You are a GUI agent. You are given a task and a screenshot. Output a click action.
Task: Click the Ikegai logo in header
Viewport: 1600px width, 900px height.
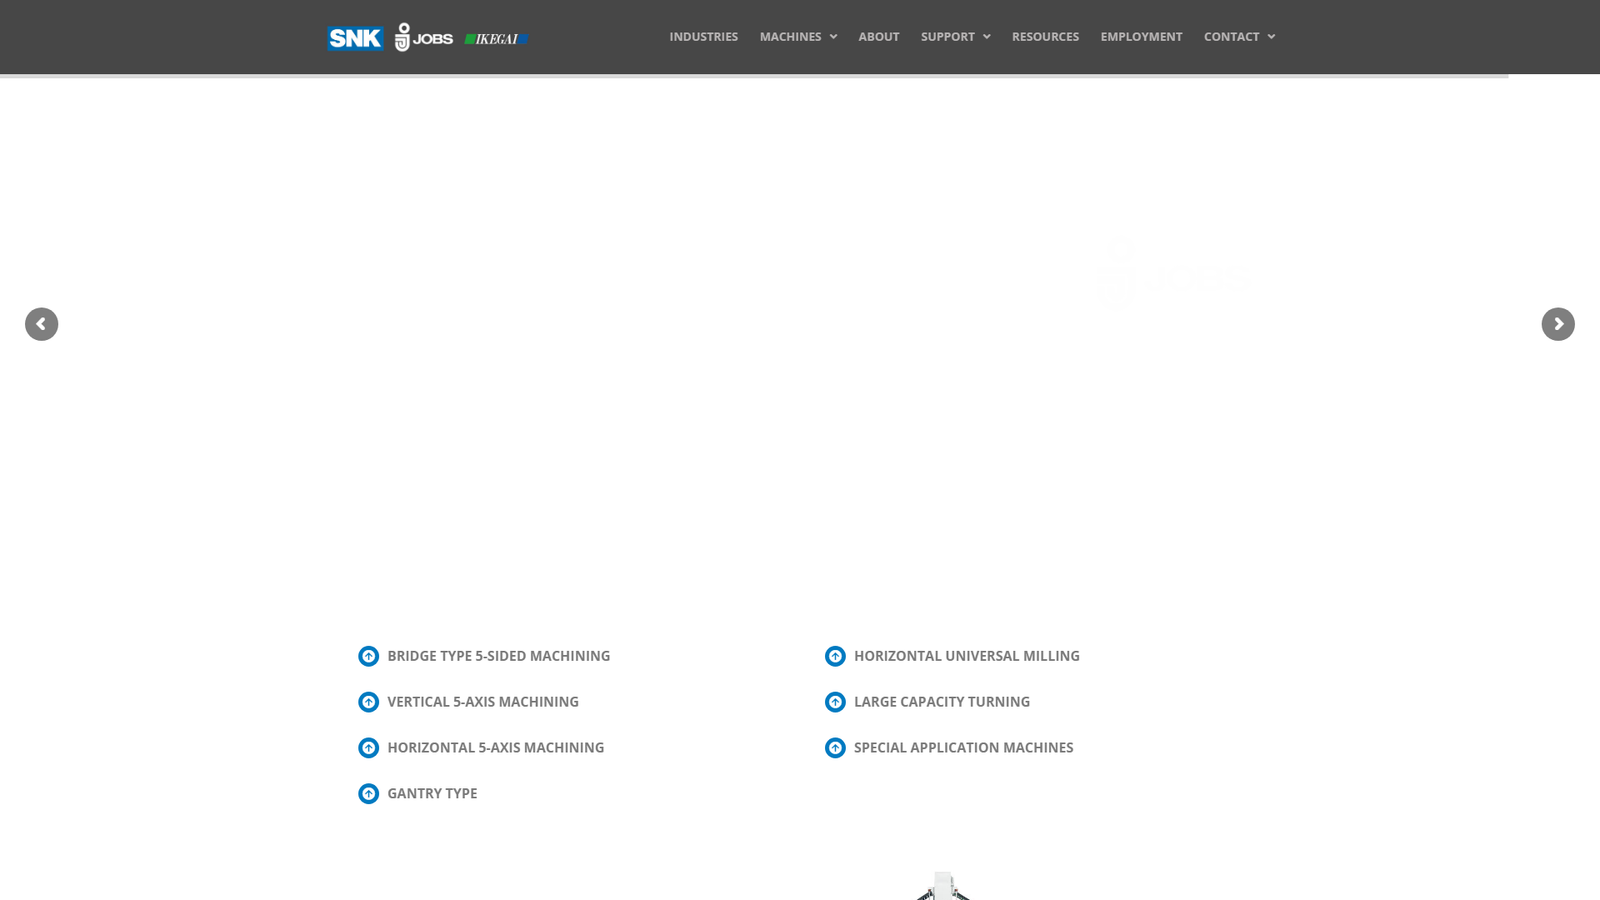tap(496, 39)
